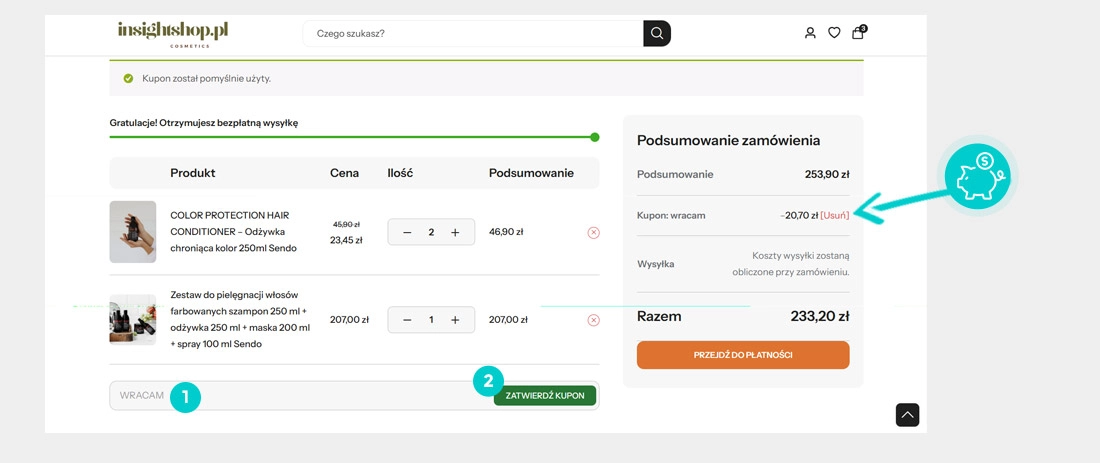Click the insightshop.pl logo
Image resolution: width=1100 pixels, height=463 pixels.
(x=173, y=33)
